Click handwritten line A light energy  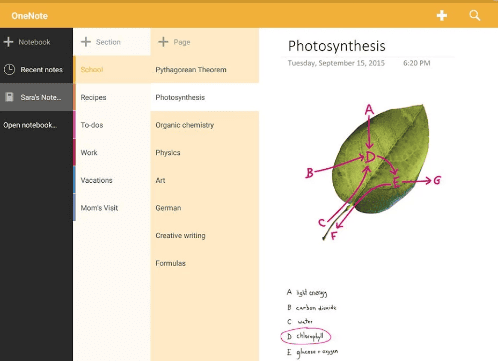[x=307, y=293]
